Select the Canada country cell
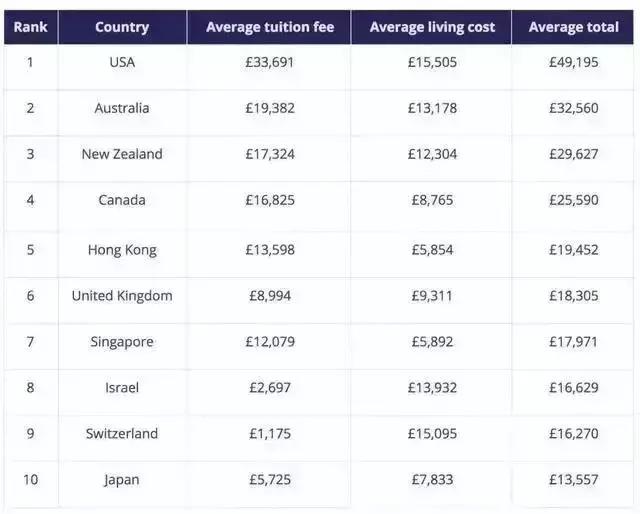 (x=122, y=200)
